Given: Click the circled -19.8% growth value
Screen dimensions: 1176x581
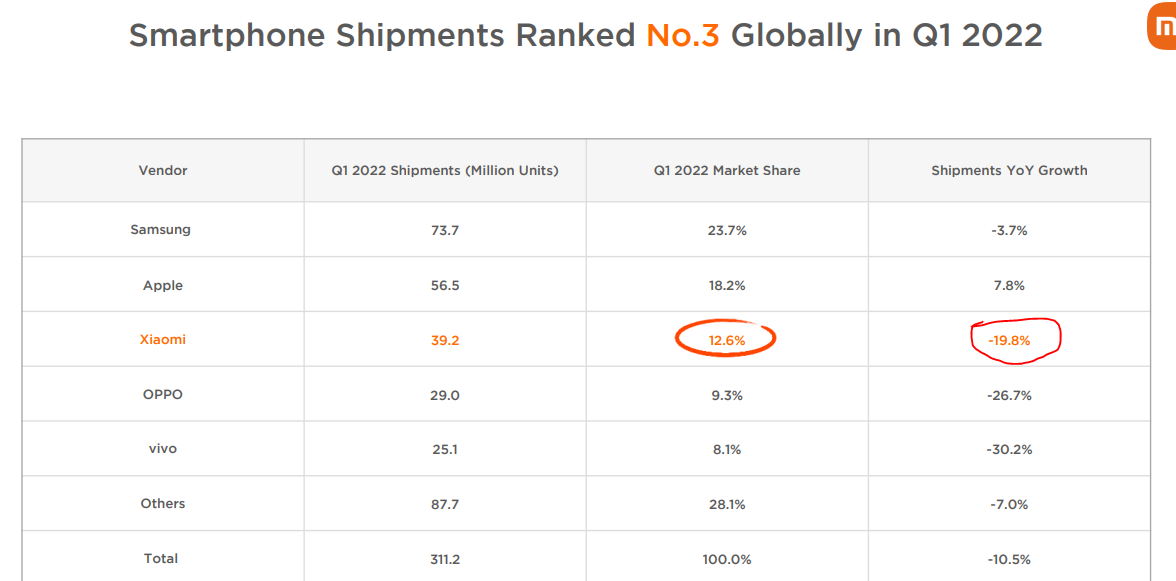Looking at the screenshot, I should (x=1009, y=340).
